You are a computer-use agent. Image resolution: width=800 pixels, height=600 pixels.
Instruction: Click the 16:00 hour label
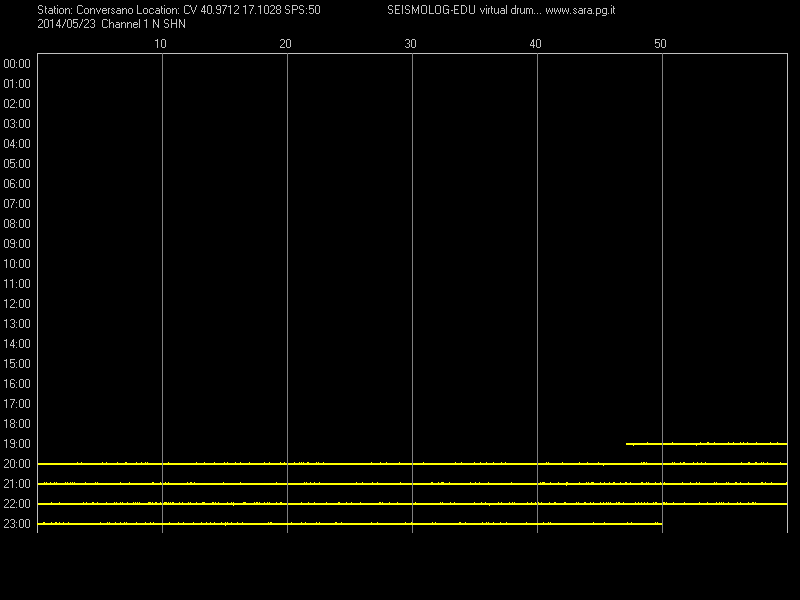17,384
